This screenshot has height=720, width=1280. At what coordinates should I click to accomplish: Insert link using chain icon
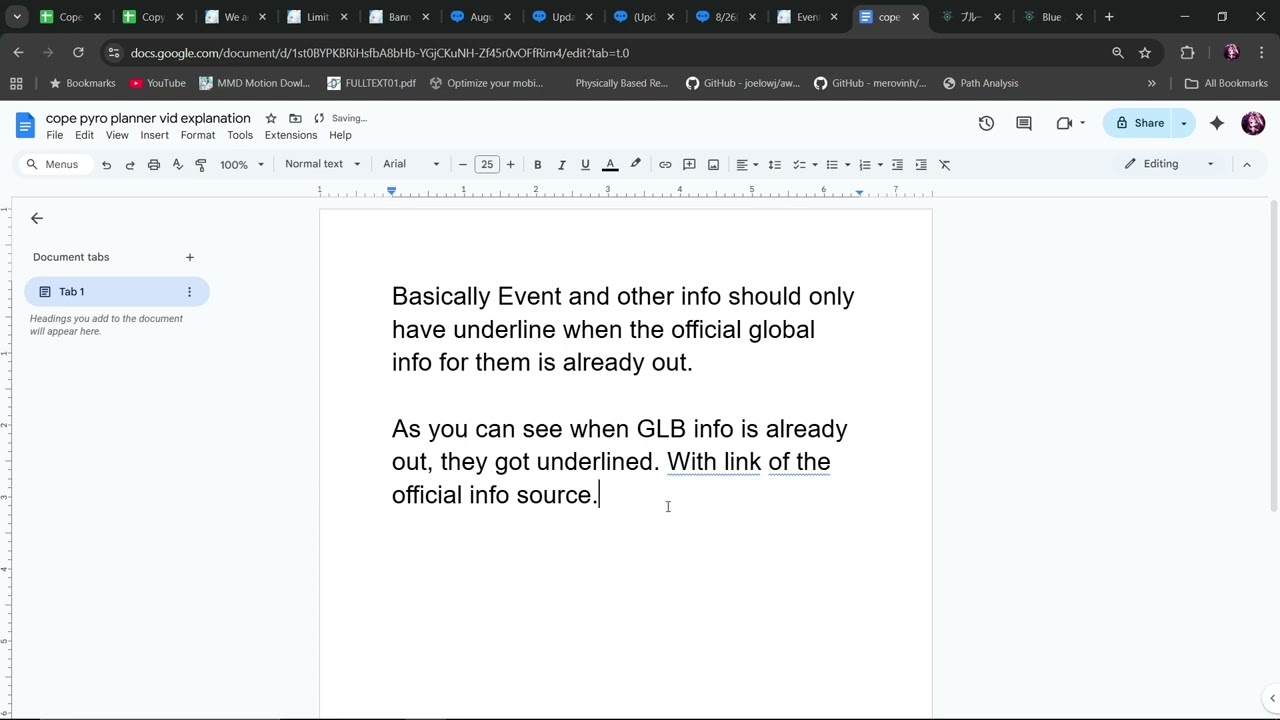[x=665, y=165]
